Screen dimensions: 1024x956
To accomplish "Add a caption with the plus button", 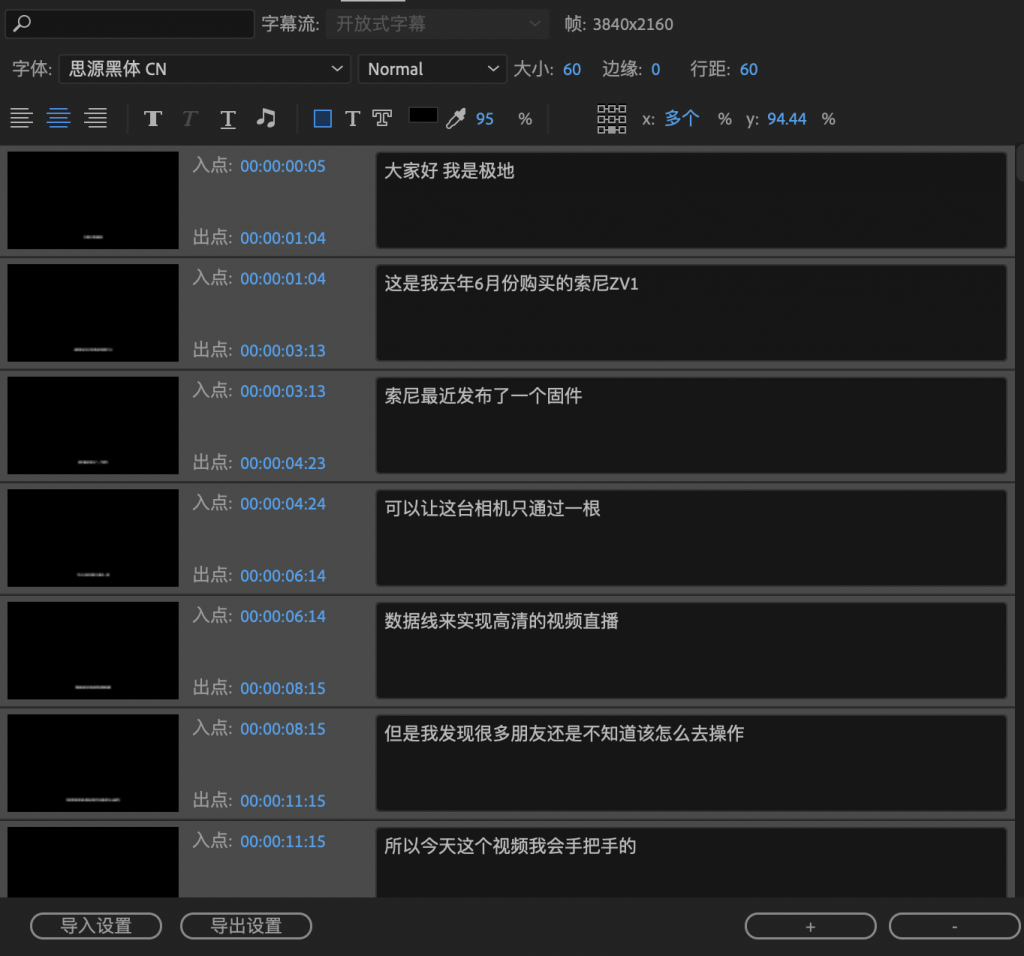I will coord(810,926).
